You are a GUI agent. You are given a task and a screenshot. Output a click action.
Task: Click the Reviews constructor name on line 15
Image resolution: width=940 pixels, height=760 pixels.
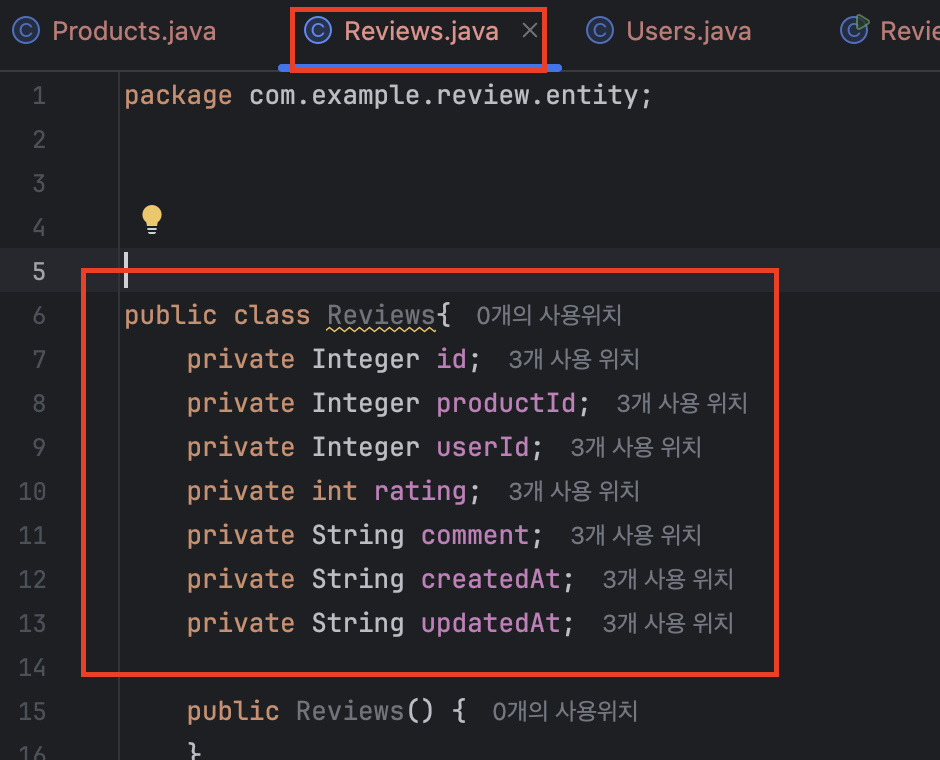click(350, 711)
